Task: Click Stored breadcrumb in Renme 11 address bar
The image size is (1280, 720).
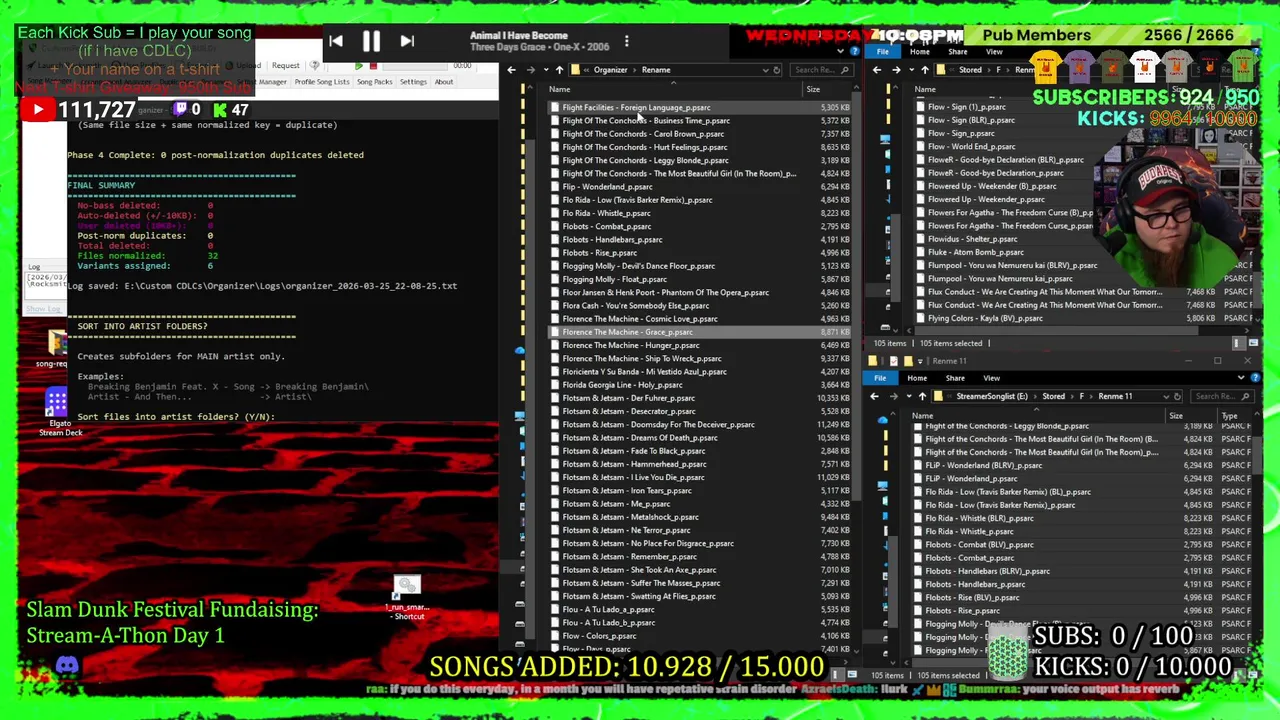Action: (1053, 396)
